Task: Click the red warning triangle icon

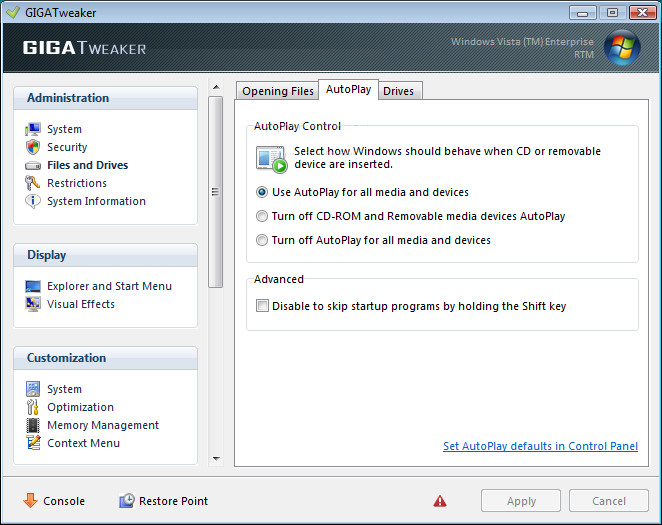Action: (x=440, y=501)
